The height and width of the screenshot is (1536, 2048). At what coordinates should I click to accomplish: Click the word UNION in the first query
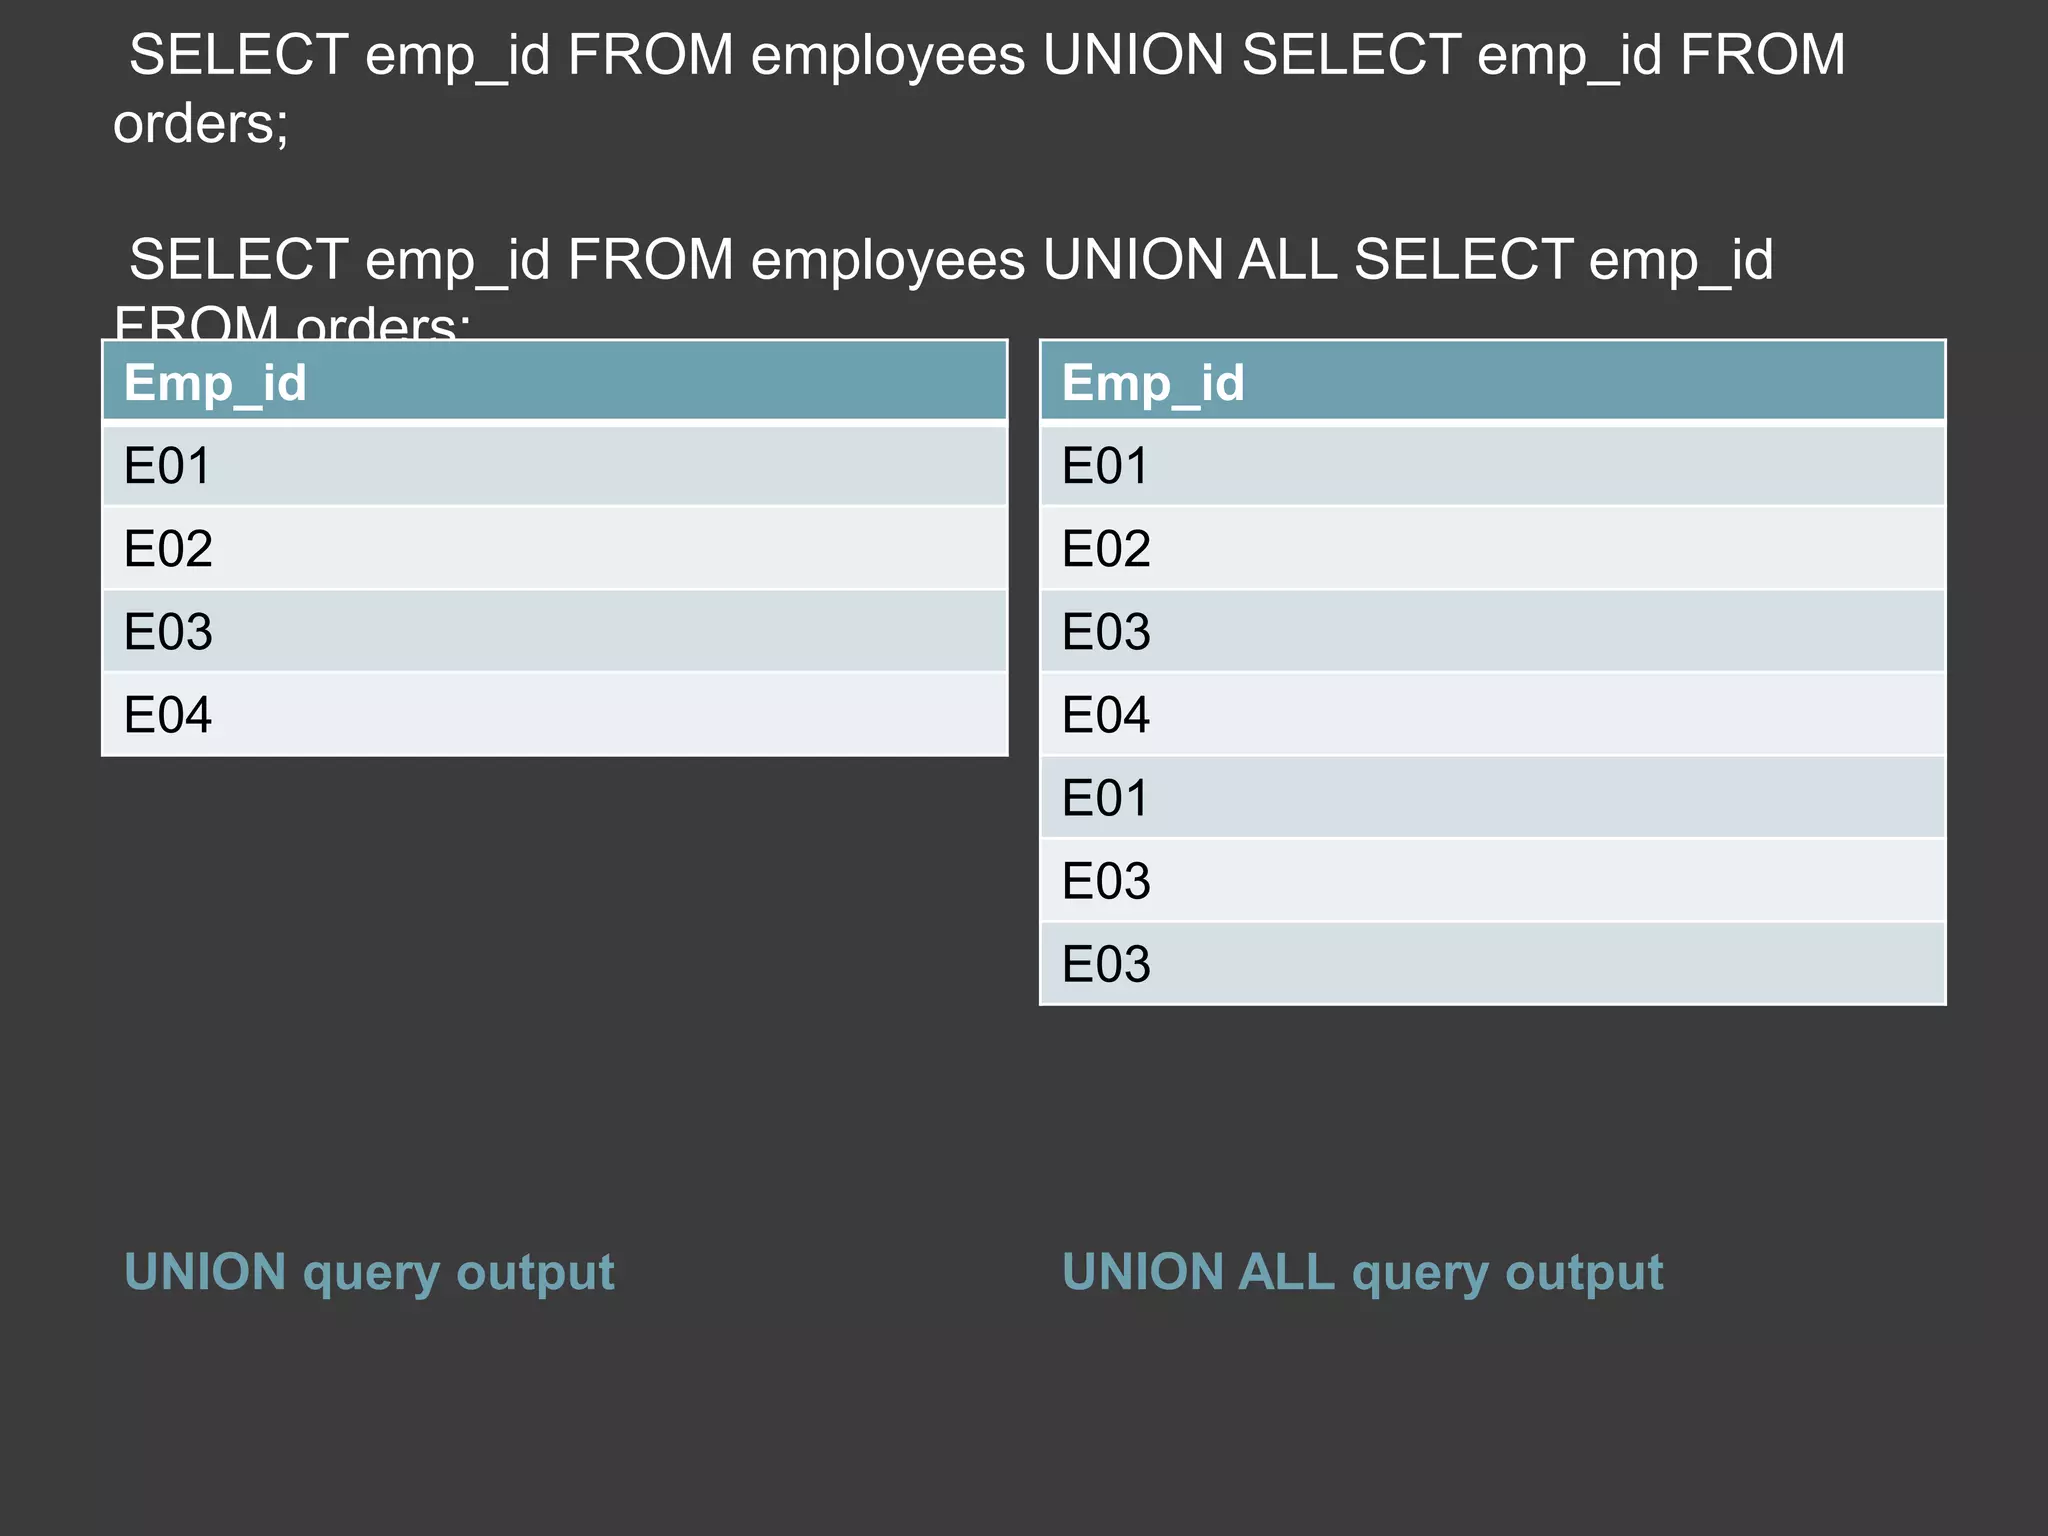(1133, 54)
